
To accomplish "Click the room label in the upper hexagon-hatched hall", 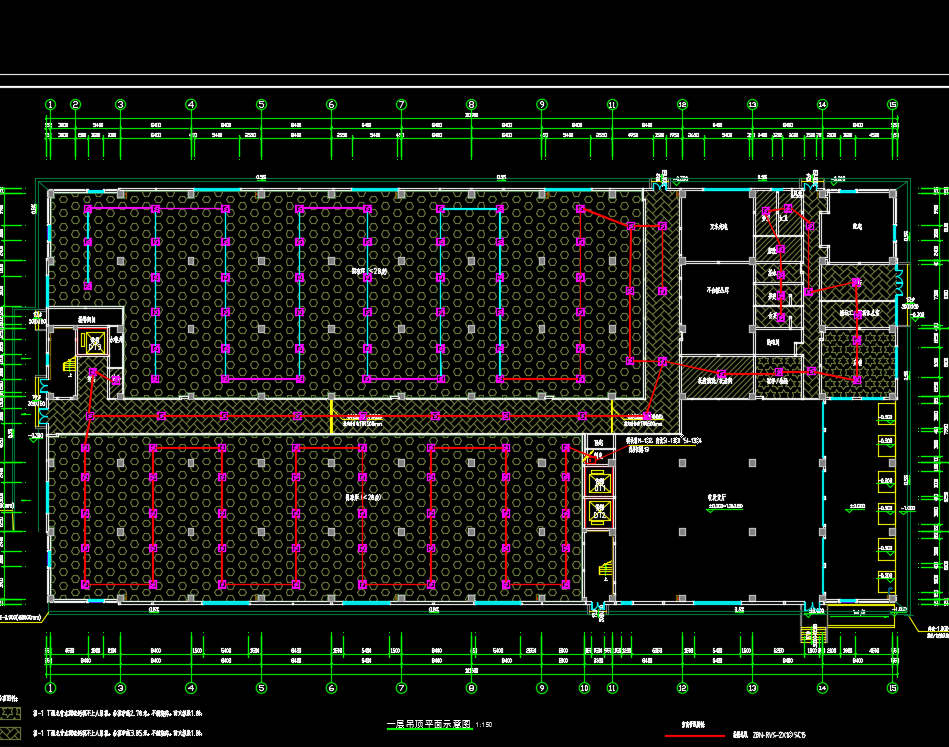I will (370, 272).
